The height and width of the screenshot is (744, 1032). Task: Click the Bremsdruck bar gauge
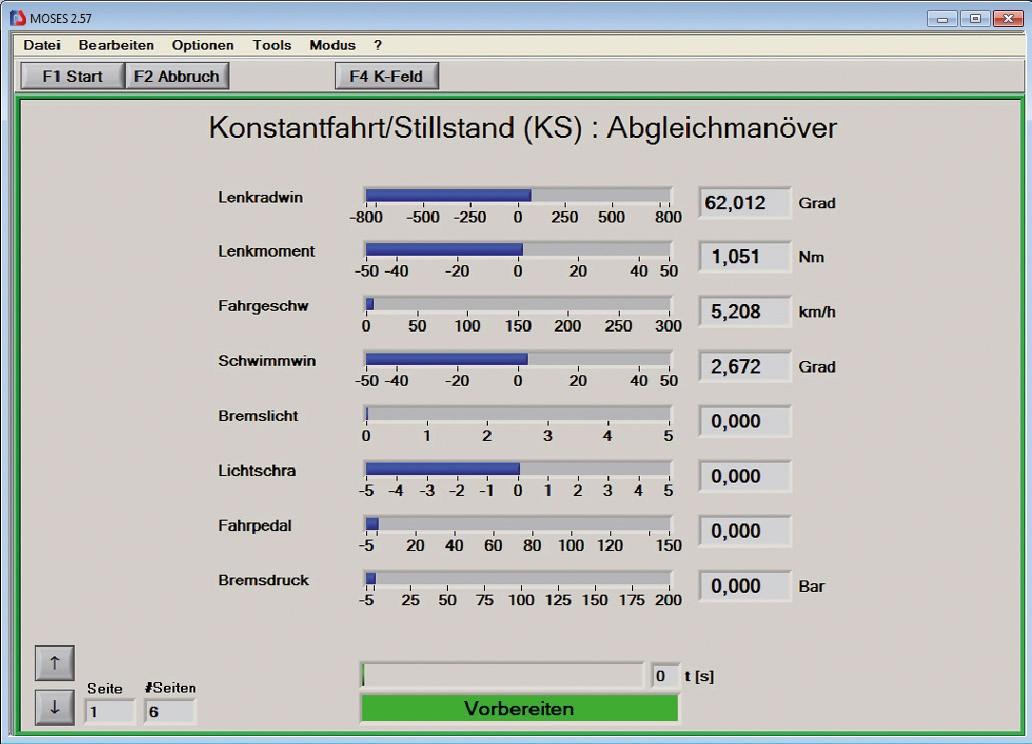(x=518, y=578)
